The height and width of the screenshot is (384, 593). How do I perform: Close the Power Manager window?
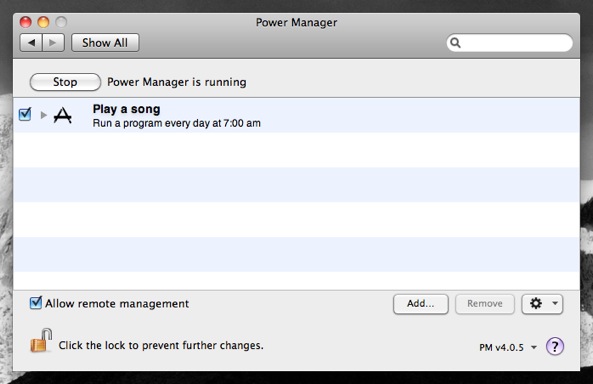26,22
